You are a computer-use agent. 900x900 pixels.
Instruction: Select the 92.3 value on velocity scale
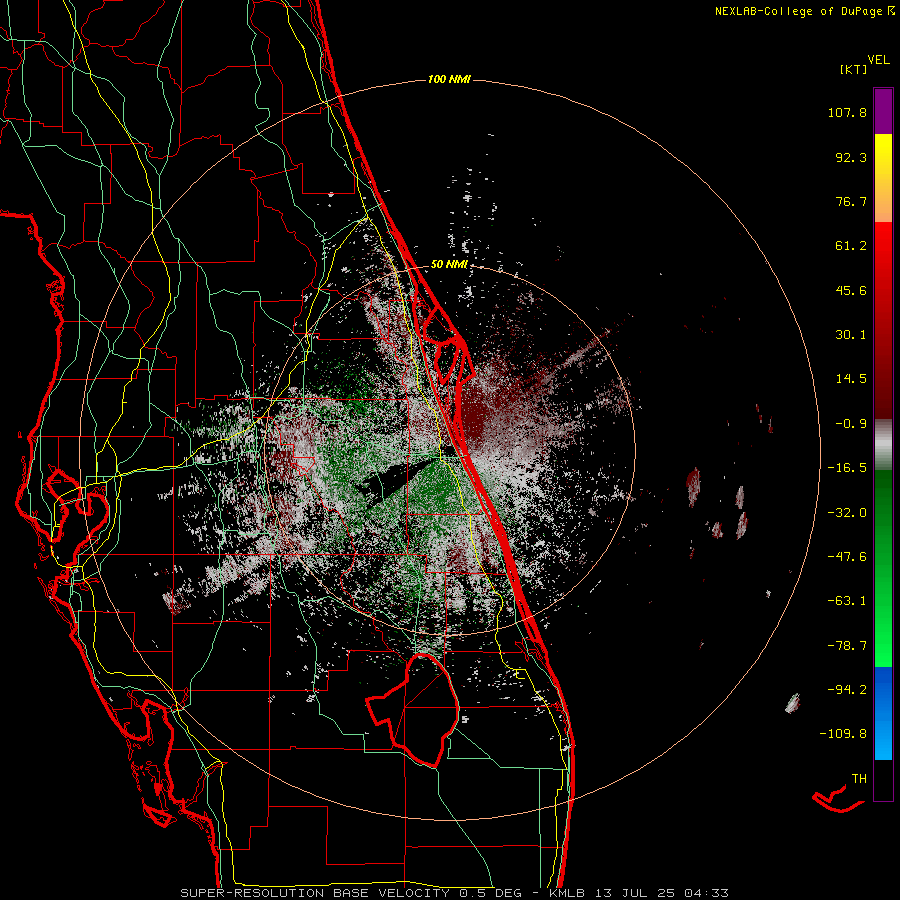click(x=851, y=157)
